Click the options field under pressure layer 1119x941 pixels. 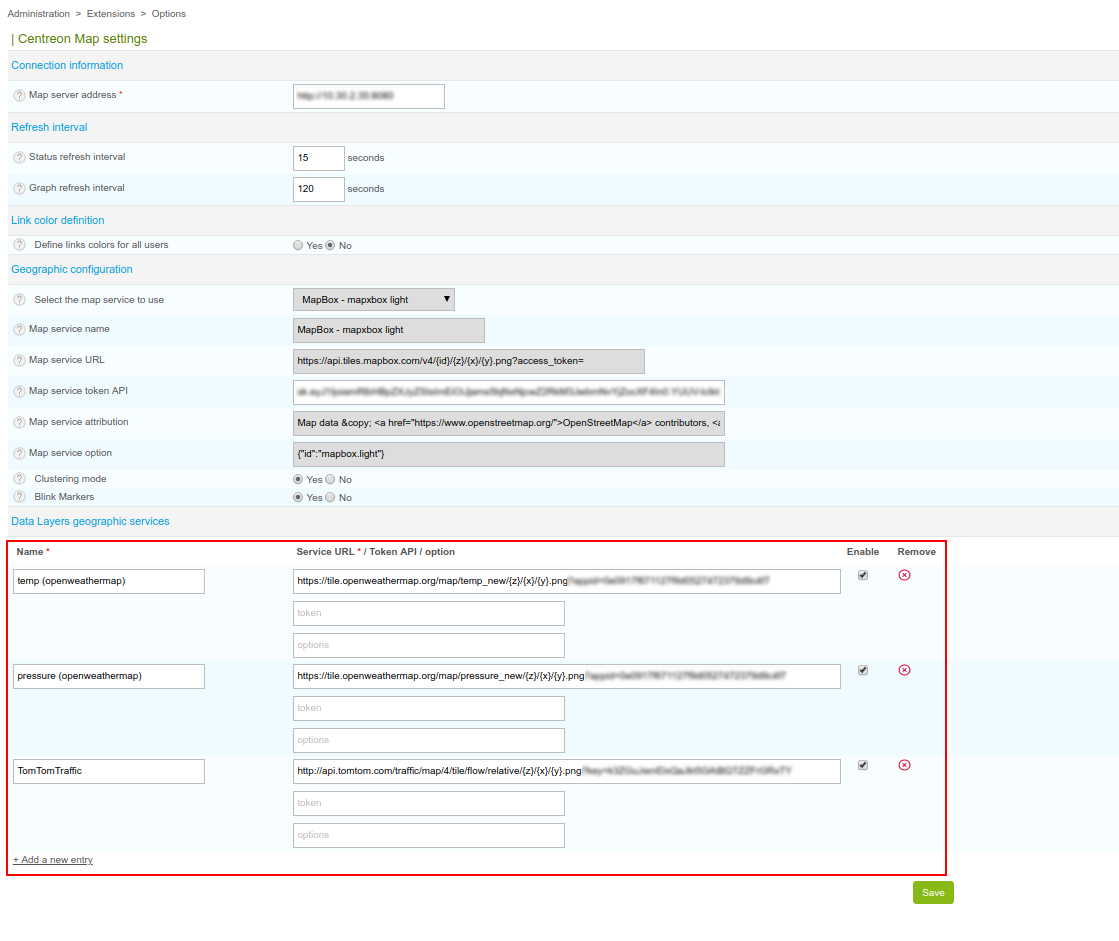428,740
